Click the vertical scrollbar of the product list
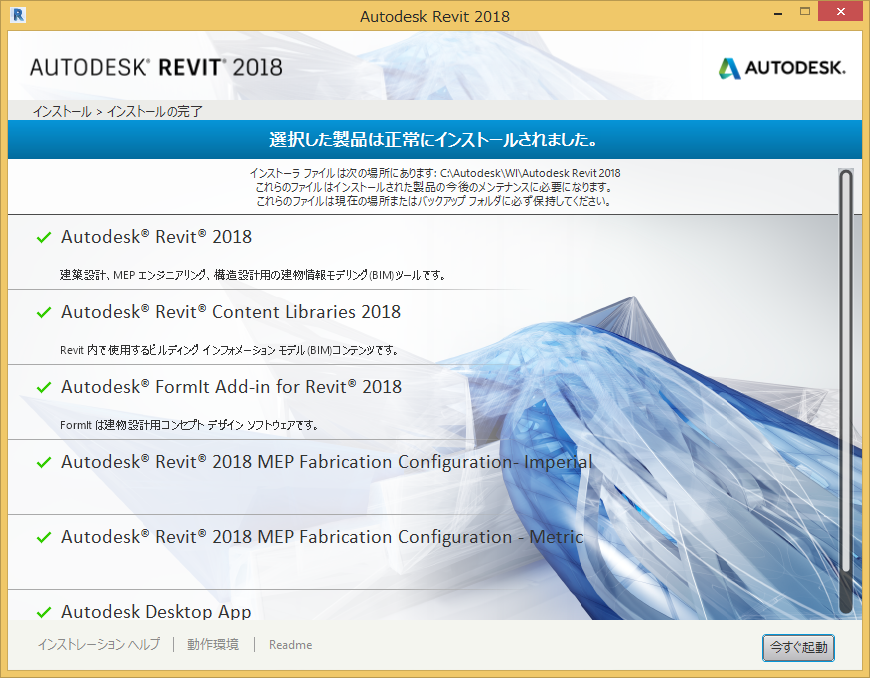The width and height of the screenshot is (870, 678). (x=846, y=392)
